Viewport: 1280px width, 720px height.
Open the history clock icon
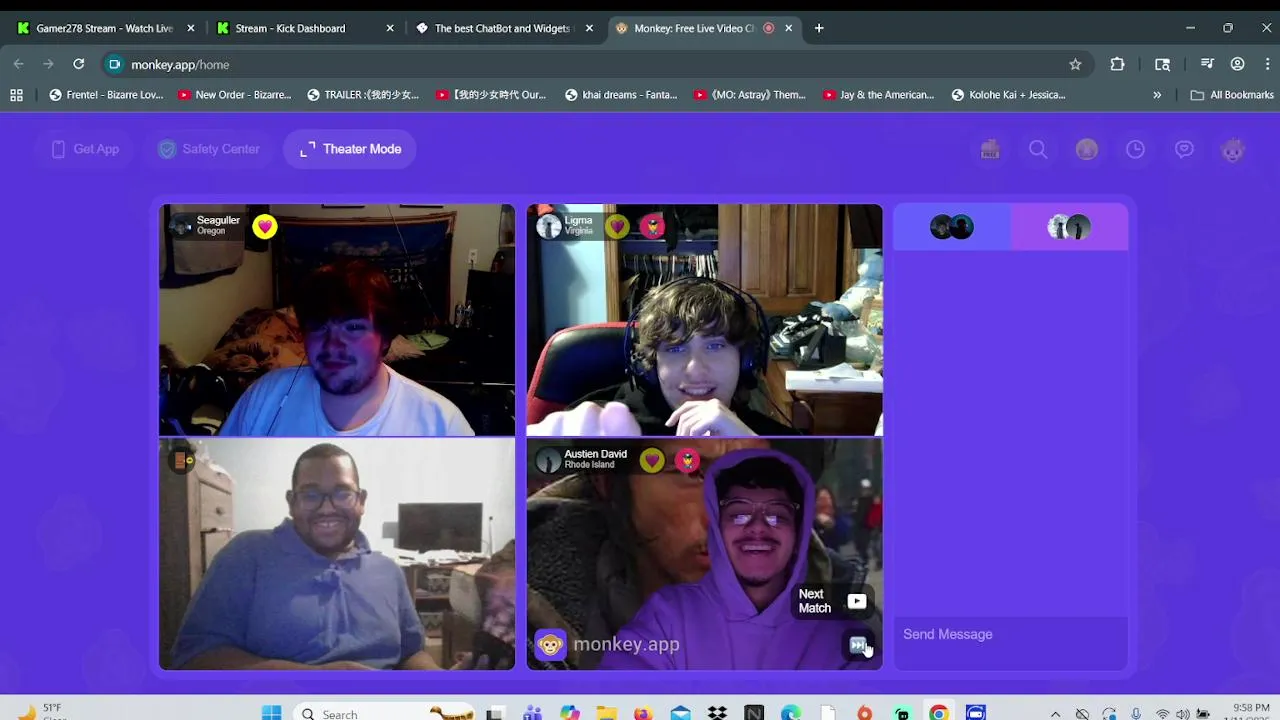[x=1135, y=149]
